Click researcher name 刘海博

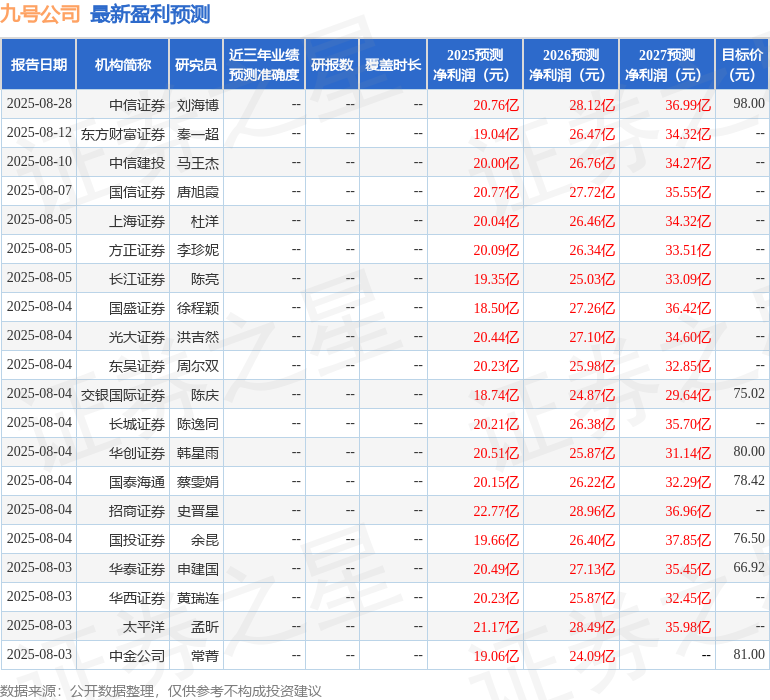[197, 105]
